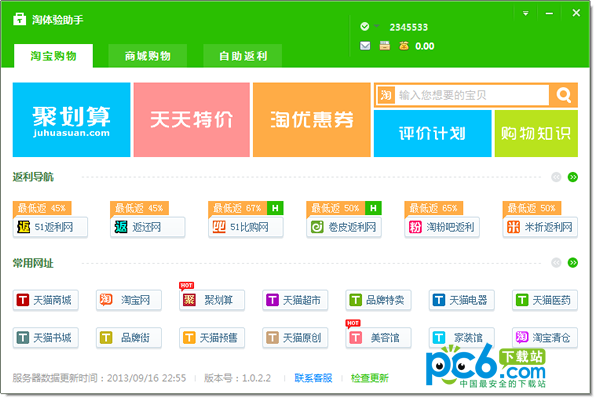Open 卷皮返利网 rebate site
This screenshot has width=600, height=402.
pyautogui.click(x=344, y=227)
